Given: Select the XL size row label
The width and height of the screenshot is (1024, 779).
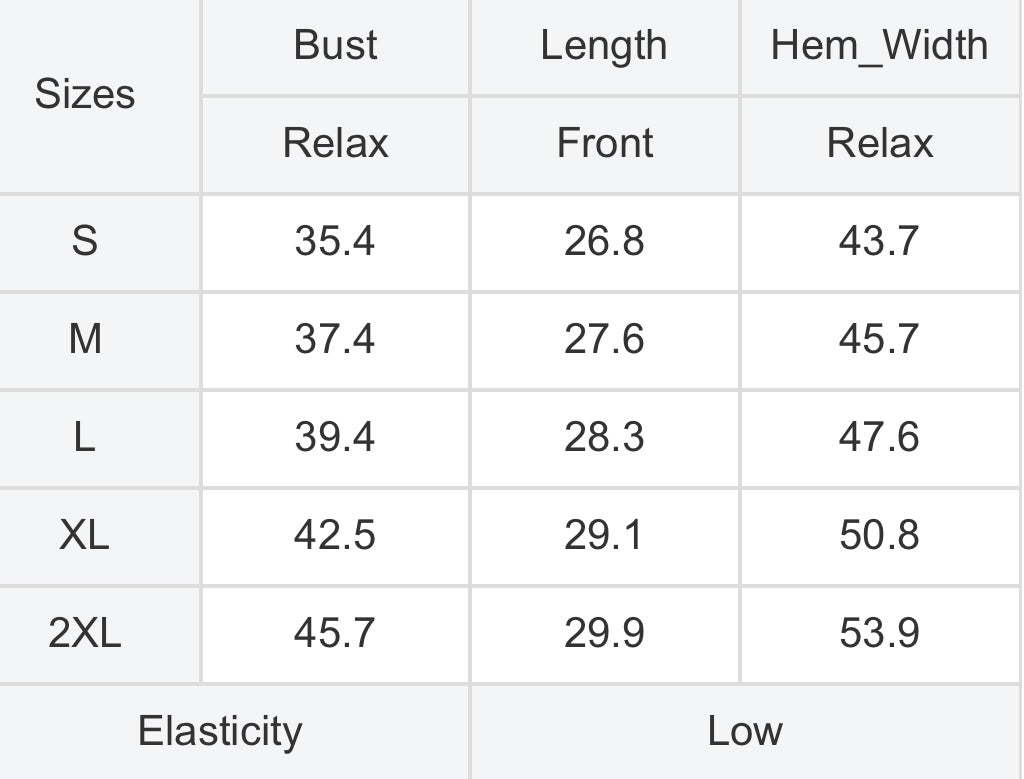Looking at the screenshot, I should tap(84, 534).
